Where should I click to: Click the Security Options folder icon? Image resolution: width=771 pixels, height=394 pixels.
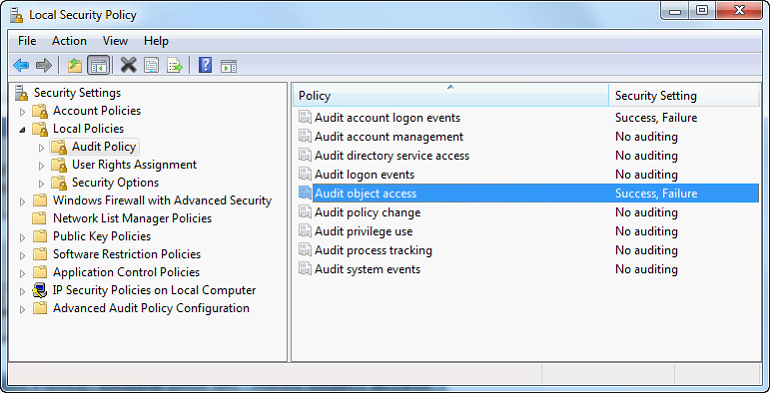tap(59, 183)
